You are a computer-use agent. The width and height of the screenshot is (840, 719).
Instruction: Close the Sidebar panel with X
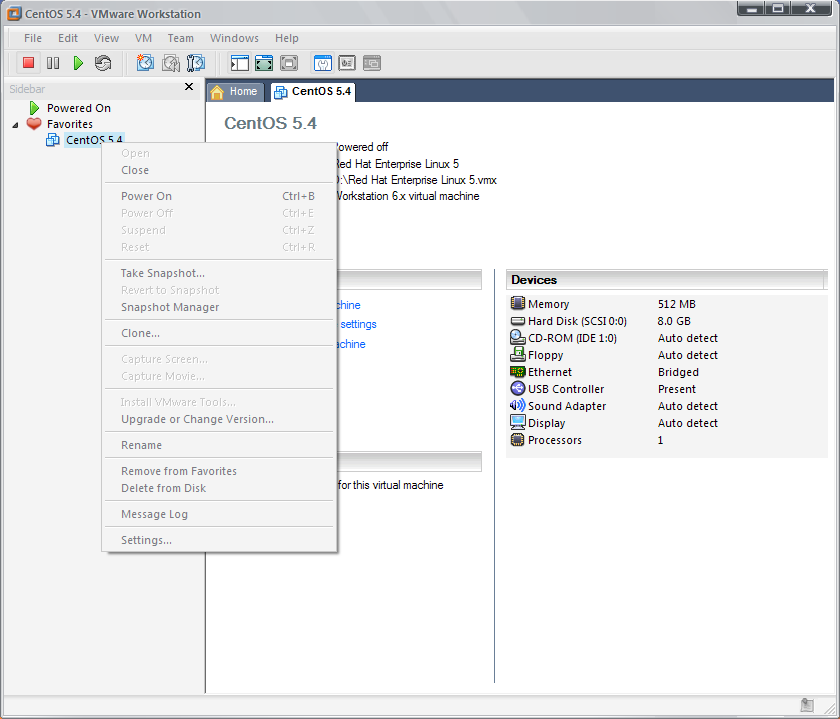189,87
